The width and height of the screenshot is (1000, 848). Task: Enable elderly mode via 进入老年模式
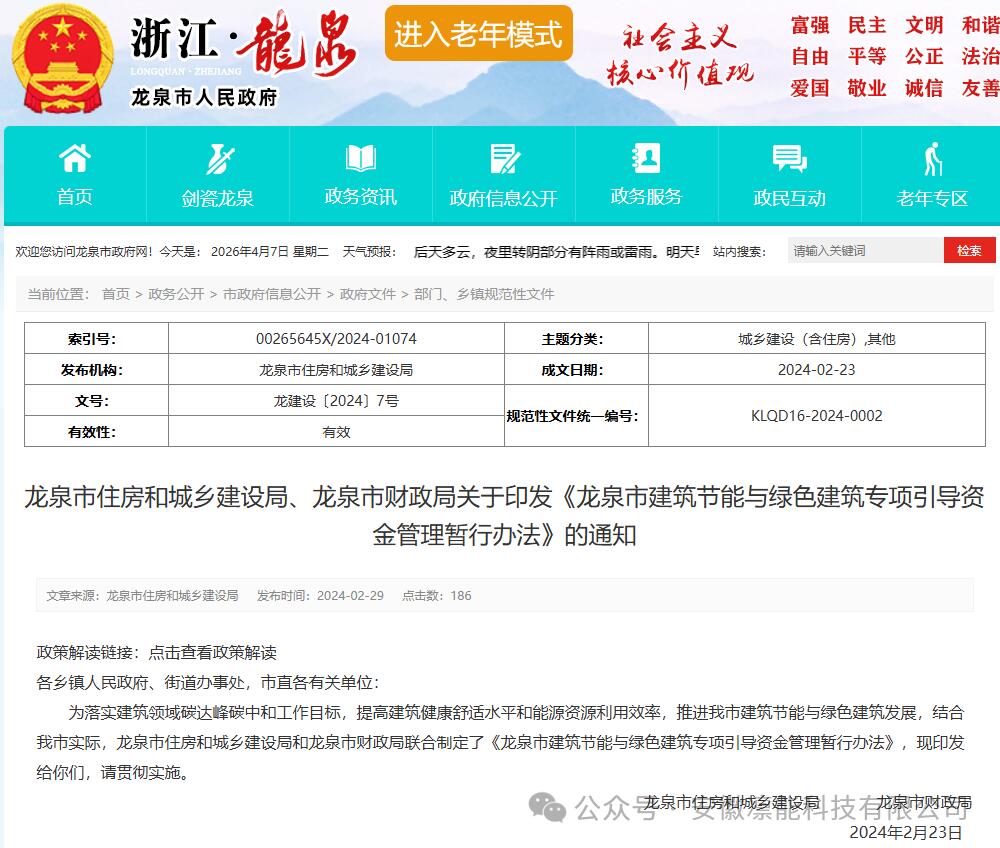click(478, 34)
